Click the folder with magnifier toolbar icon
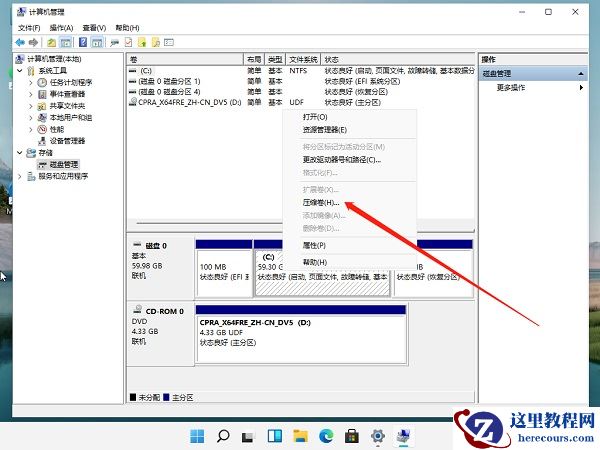Viewport: 600px width, 450px height. pyautogui.click(x=156, y=42)
